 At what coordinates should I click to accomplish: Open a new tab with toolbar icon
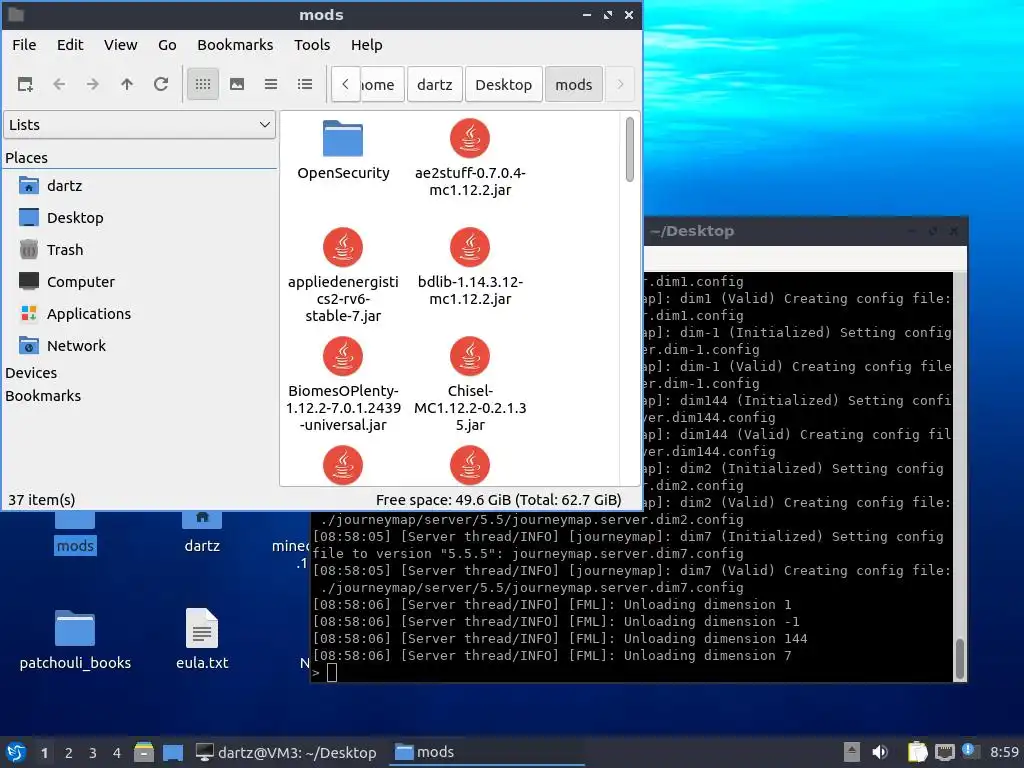point(25,84)
